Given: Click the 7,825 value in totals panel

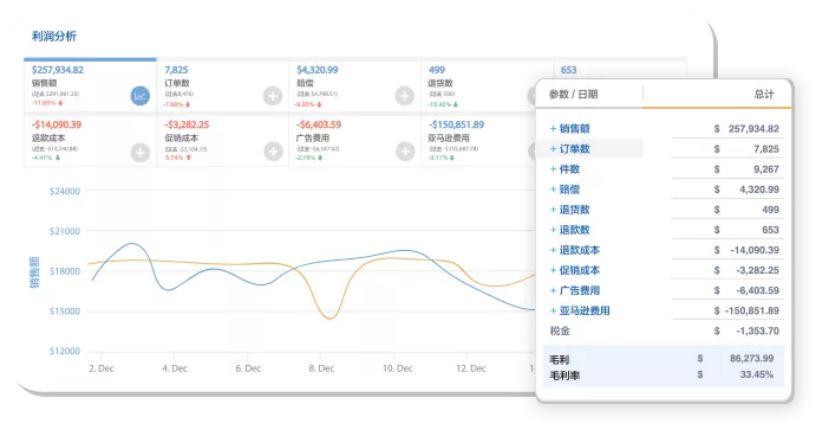Looking at the screenshot, I should [766, 149].
